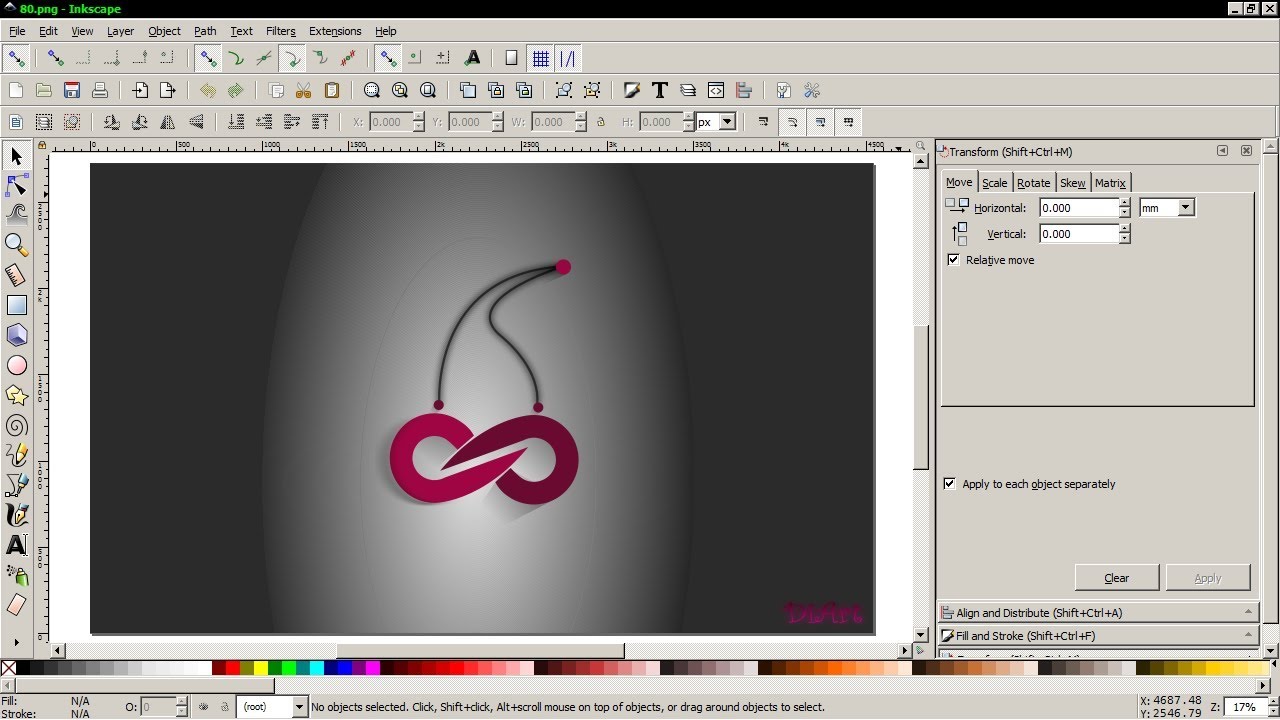
Task: Select the Circle/Ellipse tool
Action: pyautogui.click(x=16, y=365)
